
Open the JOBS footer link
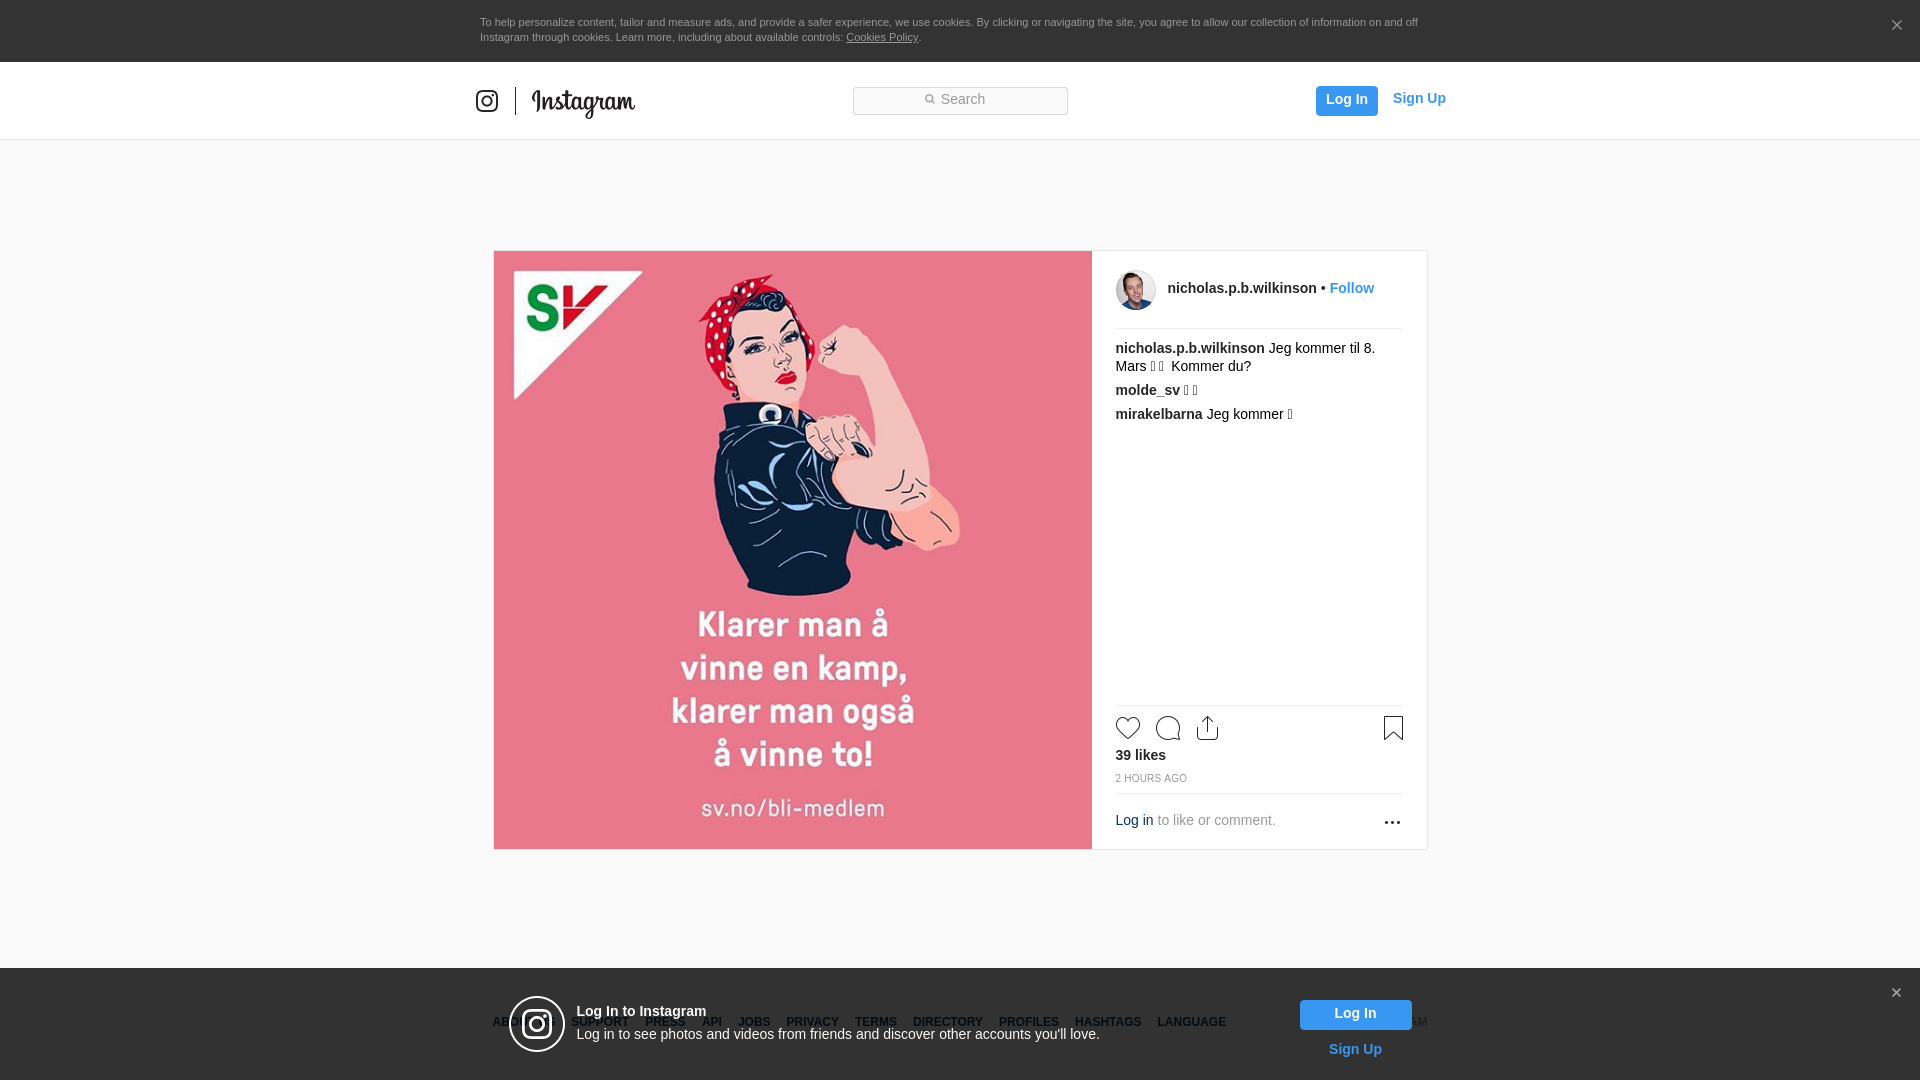click(754, 1022)
